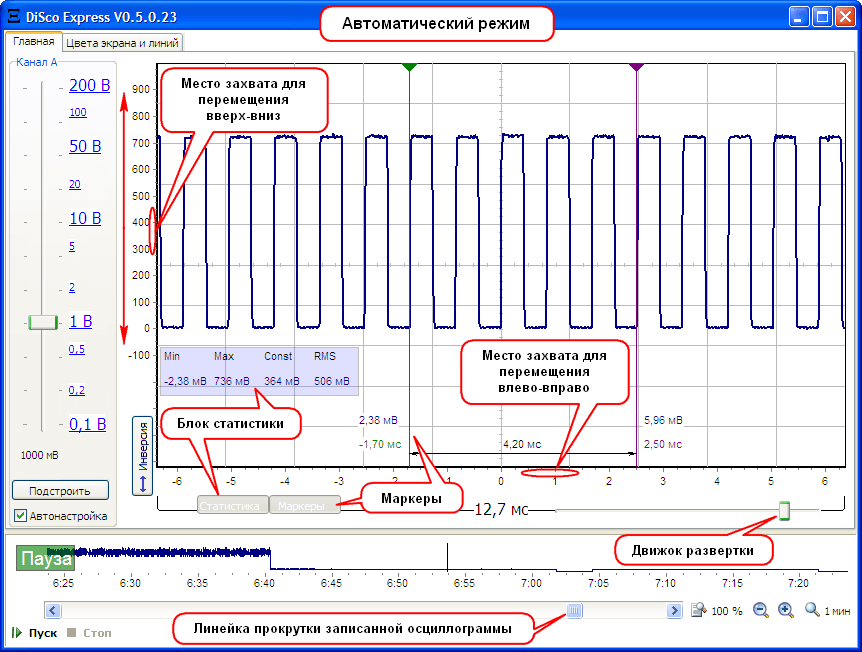Click the right scrollbar arrow
862x652 pixels.
(675, 610)
